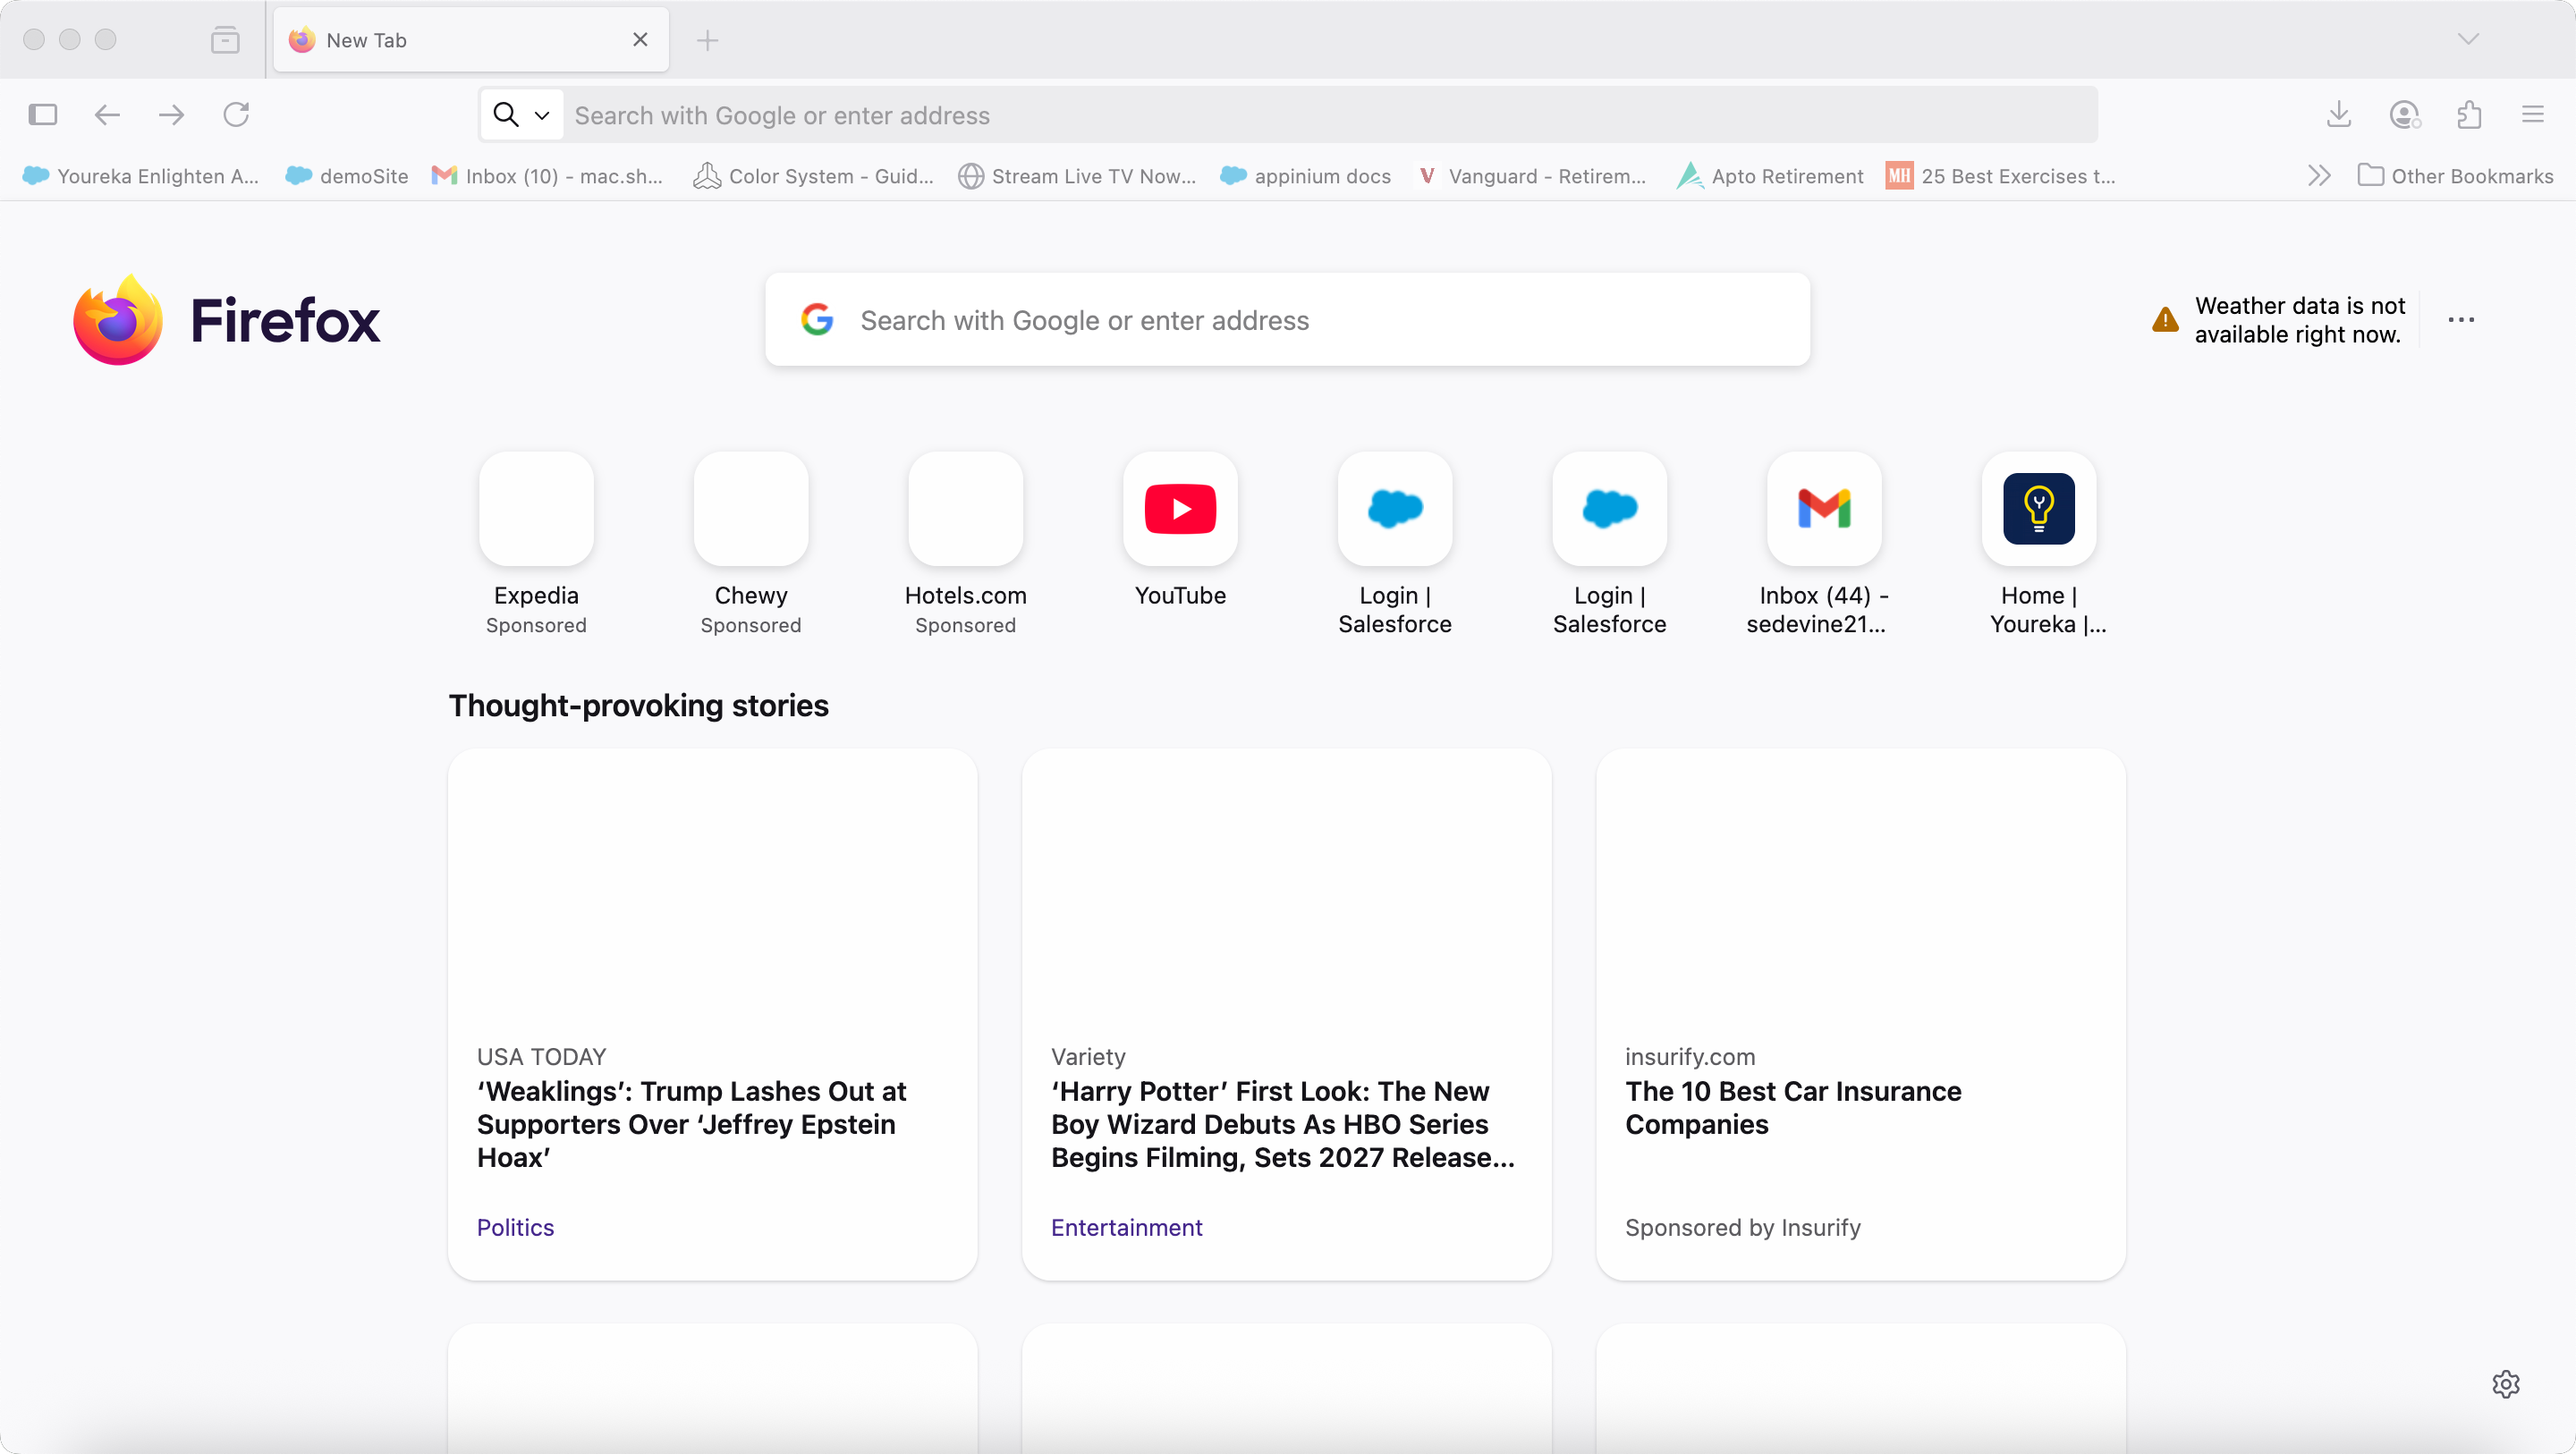The height and width of the screenshot is (1454, 2576).
Task: Open Apto Retirement bookmark
Action: pyautogui.click(x=1770, y=176)
